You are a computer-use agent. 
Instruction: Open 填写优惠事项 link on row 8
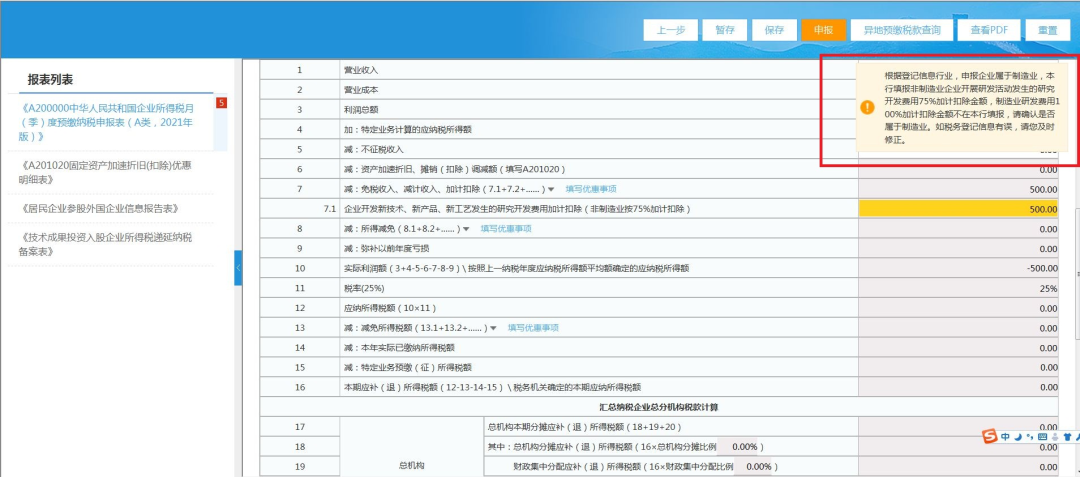pyautogui.click(x=506, y=229)
